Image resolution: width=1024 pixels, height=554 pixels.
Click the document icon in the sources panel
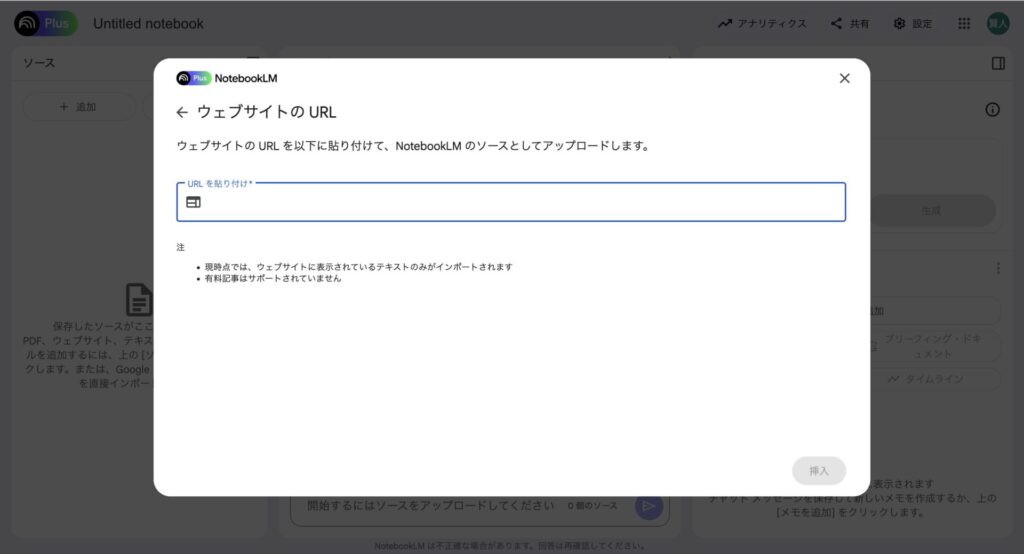click(x=138, y=299)
